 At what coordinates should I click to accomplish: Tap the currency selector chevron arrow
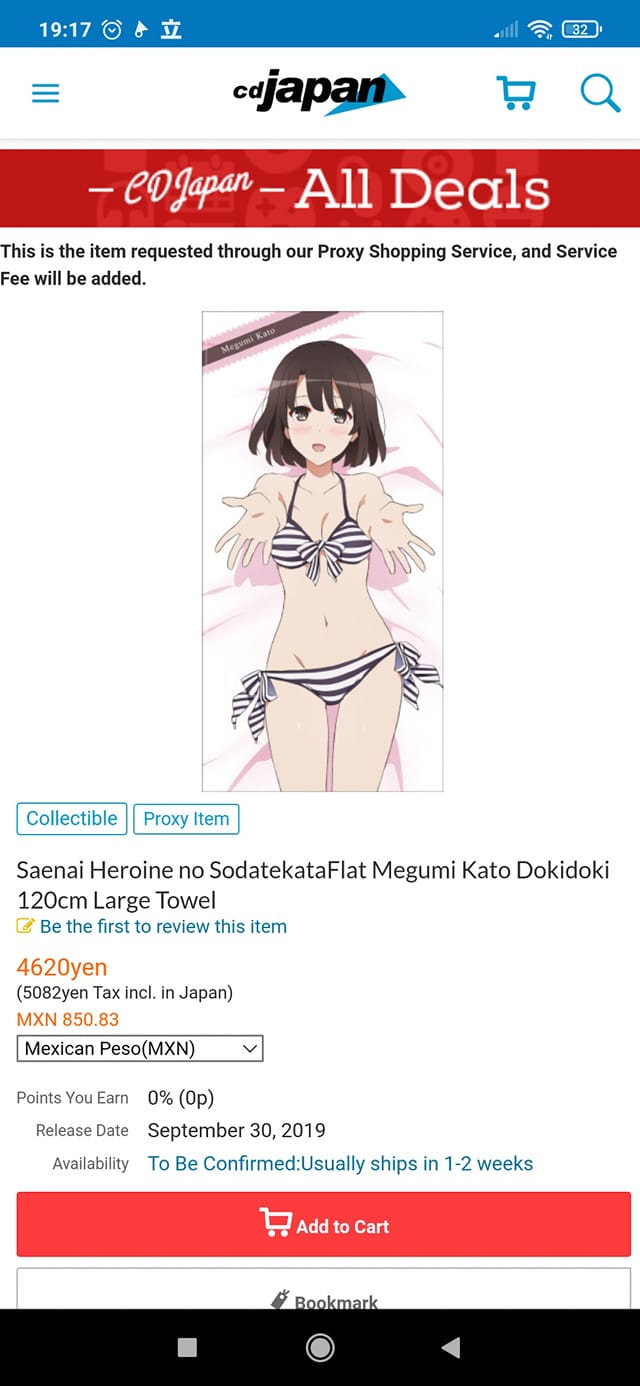click(249, 1049)
